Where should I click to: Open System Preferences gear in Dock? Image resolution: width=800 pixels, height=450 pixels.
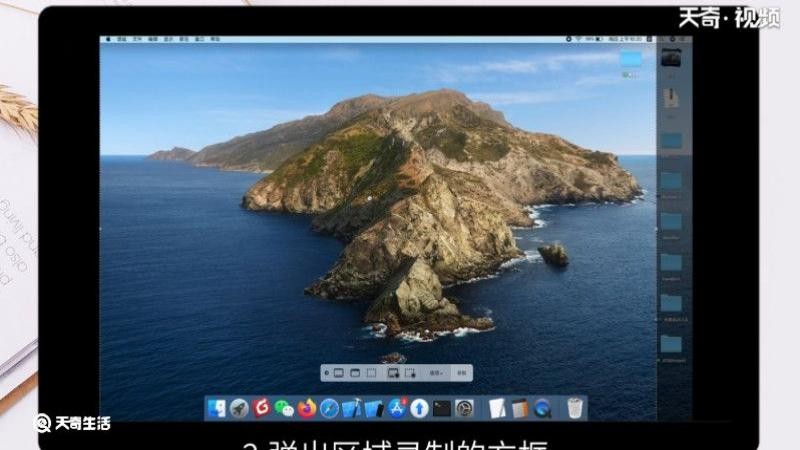(464, 409)
